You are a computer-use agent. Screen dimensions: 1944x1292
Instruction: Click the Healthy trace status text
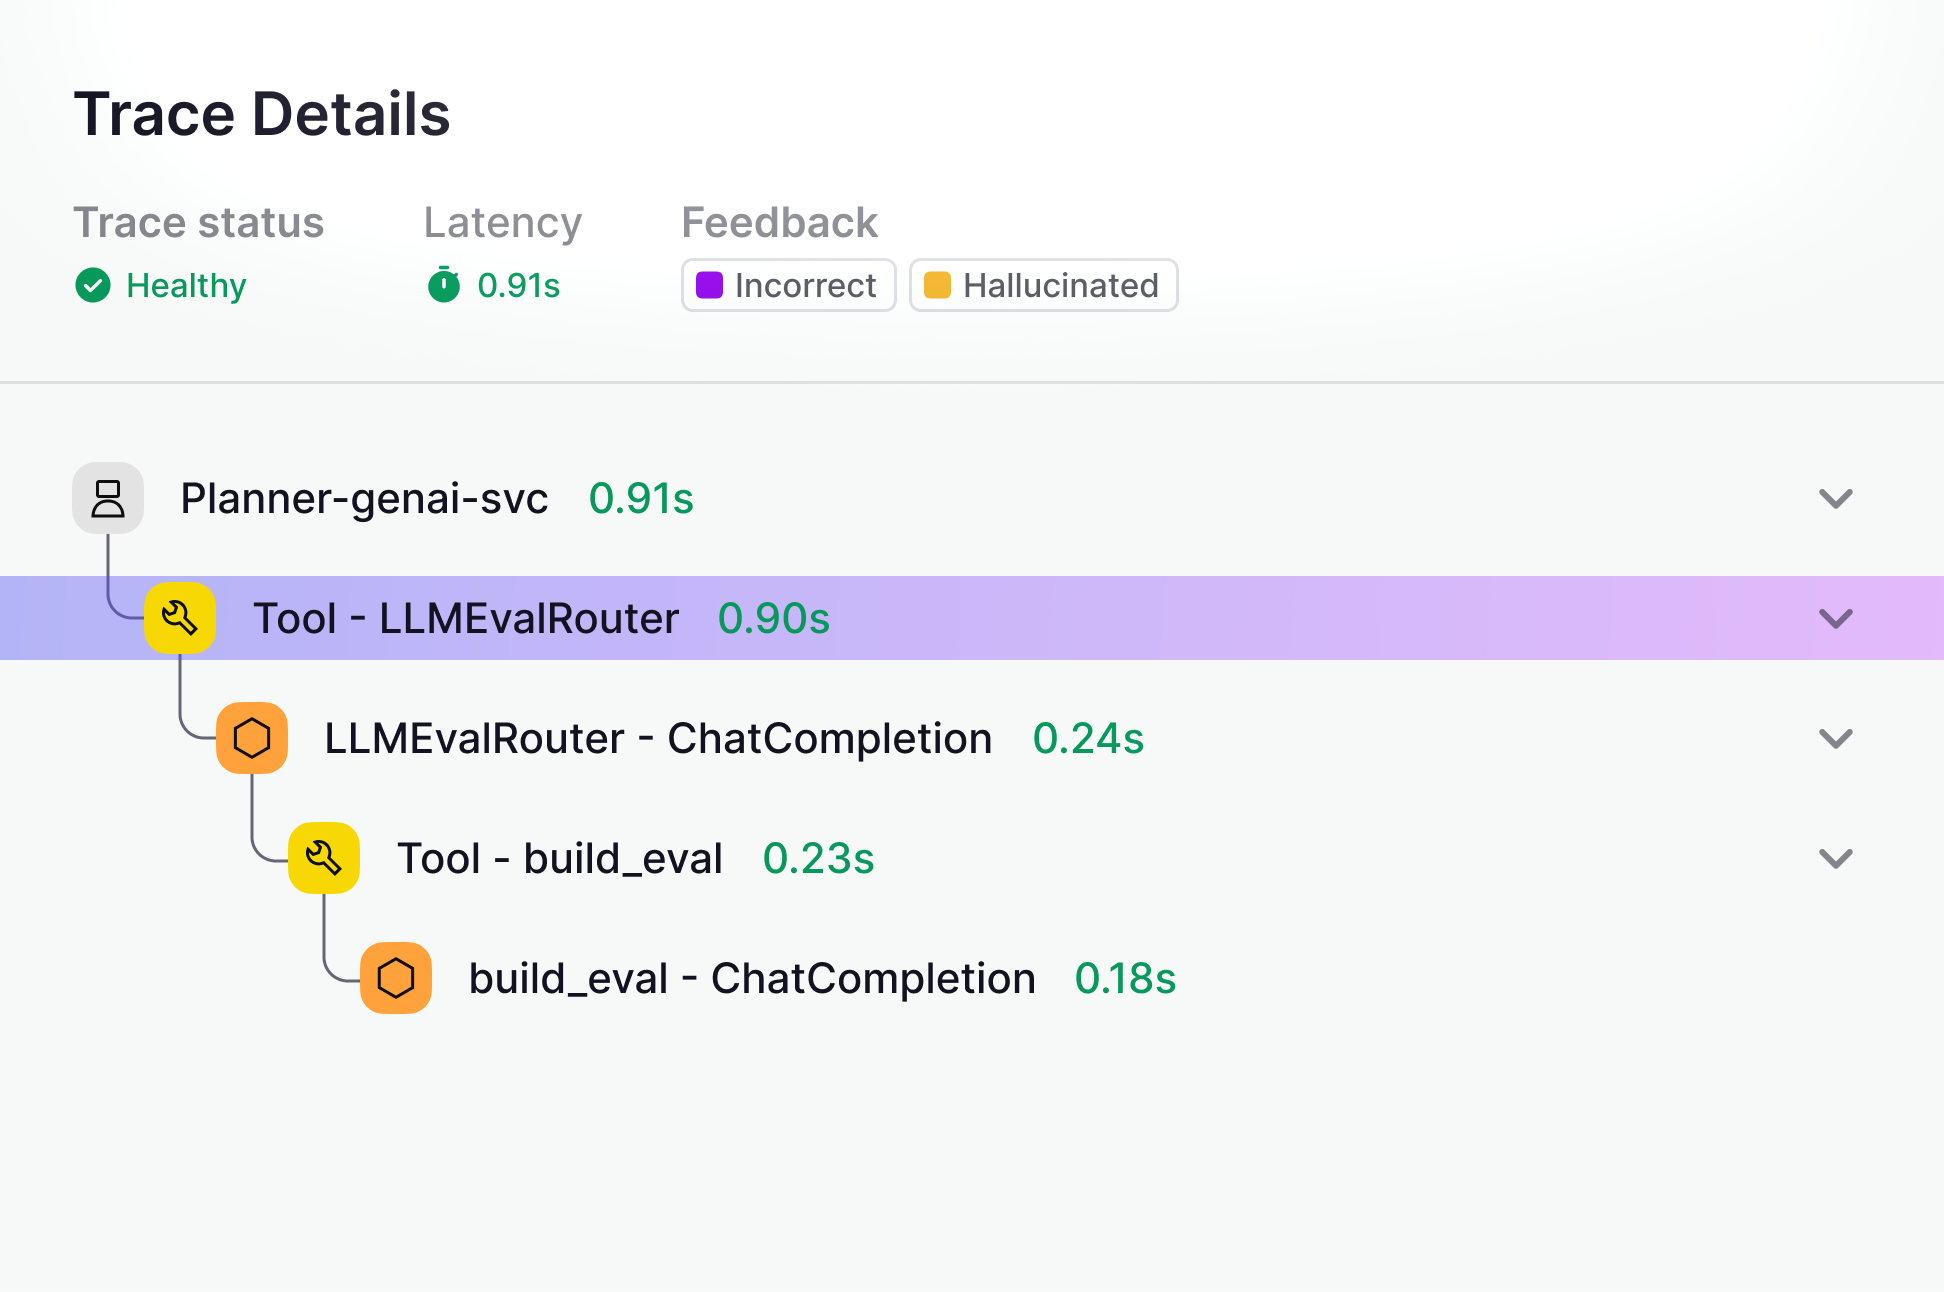click(x=186, y=285)
